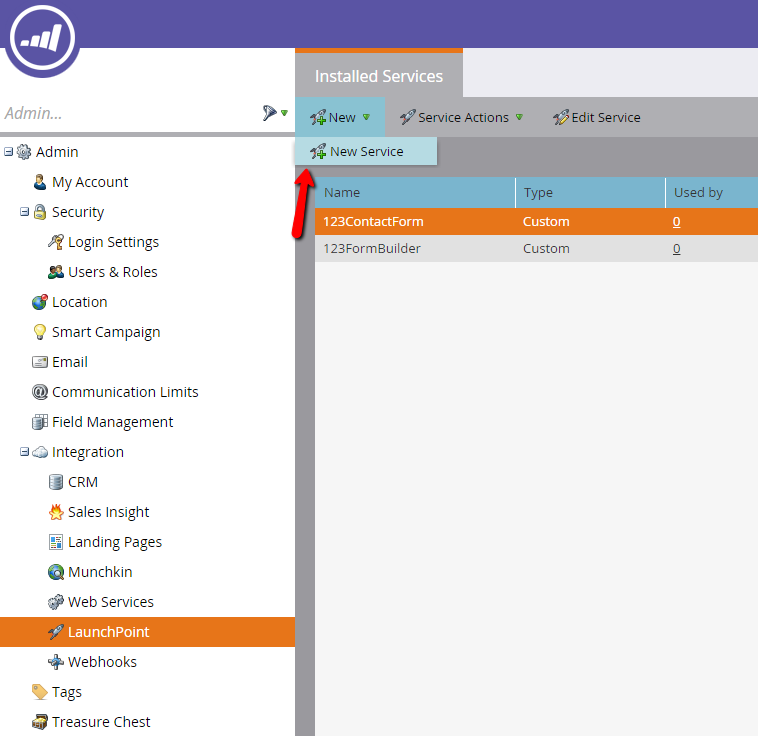This screenshot has width=758, height=736.
Task: Open Used by count for 123FormBuilder
Action: coord(676,249)
